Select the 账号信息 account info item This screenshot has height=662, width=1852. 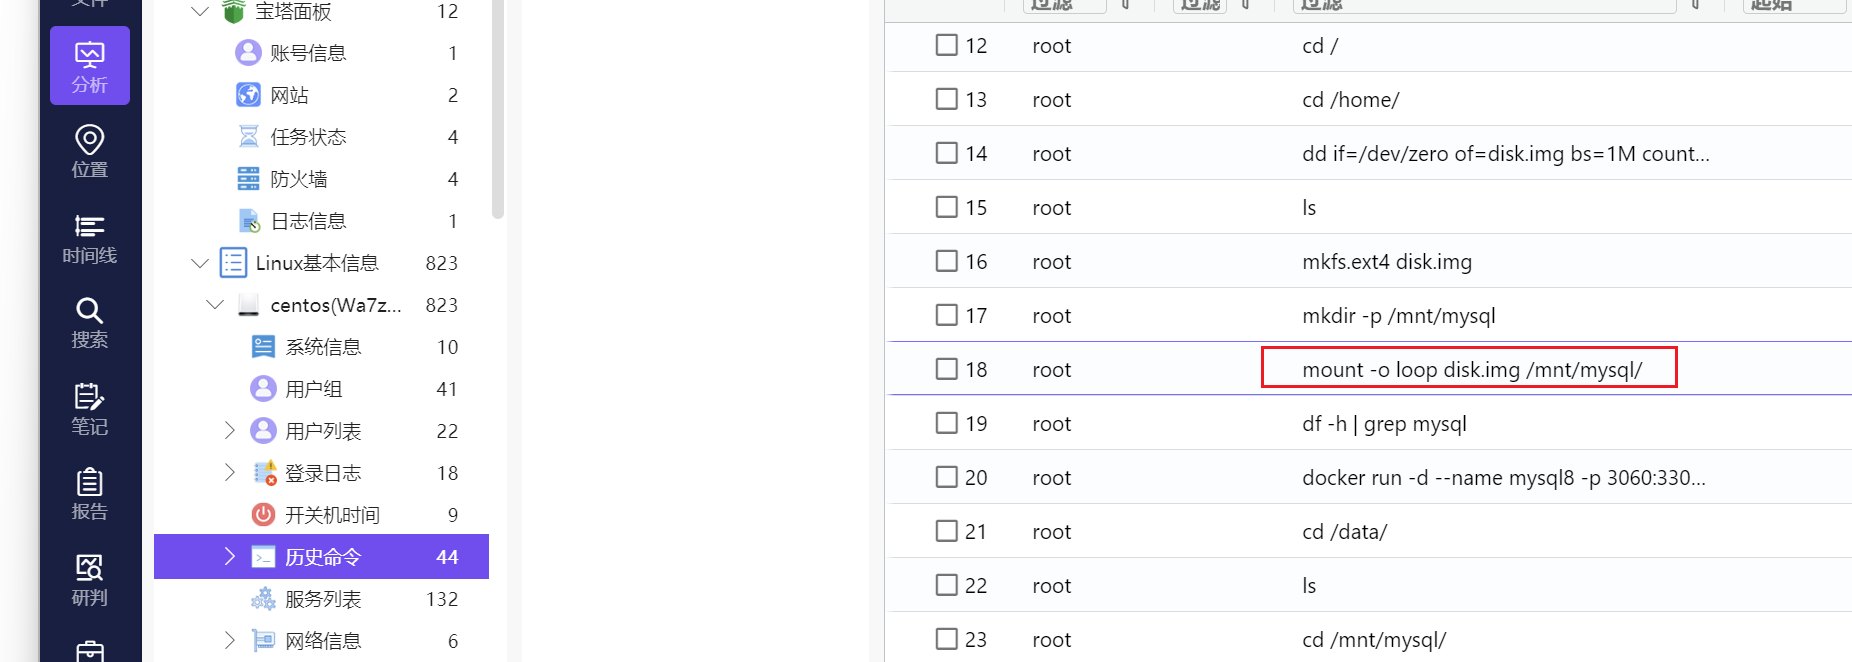[x=308, y=53]
